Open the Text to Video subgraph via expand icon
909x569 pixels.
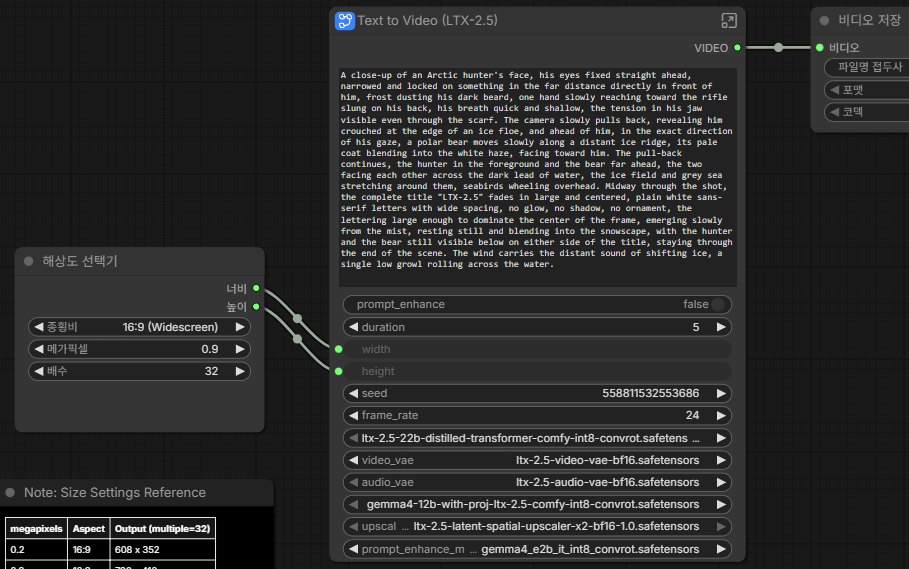(x=729, y=21)
